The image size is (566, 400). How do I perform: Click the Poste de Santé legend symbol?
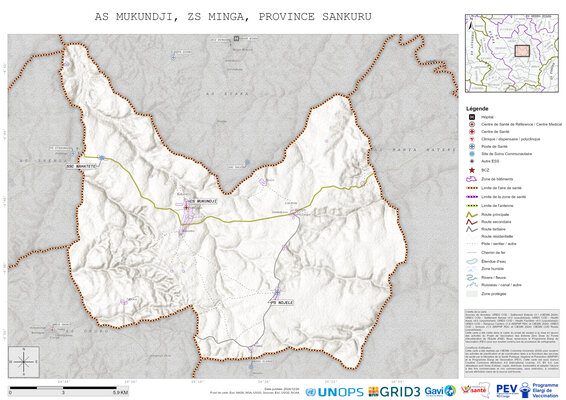click(x=471, y=146)
